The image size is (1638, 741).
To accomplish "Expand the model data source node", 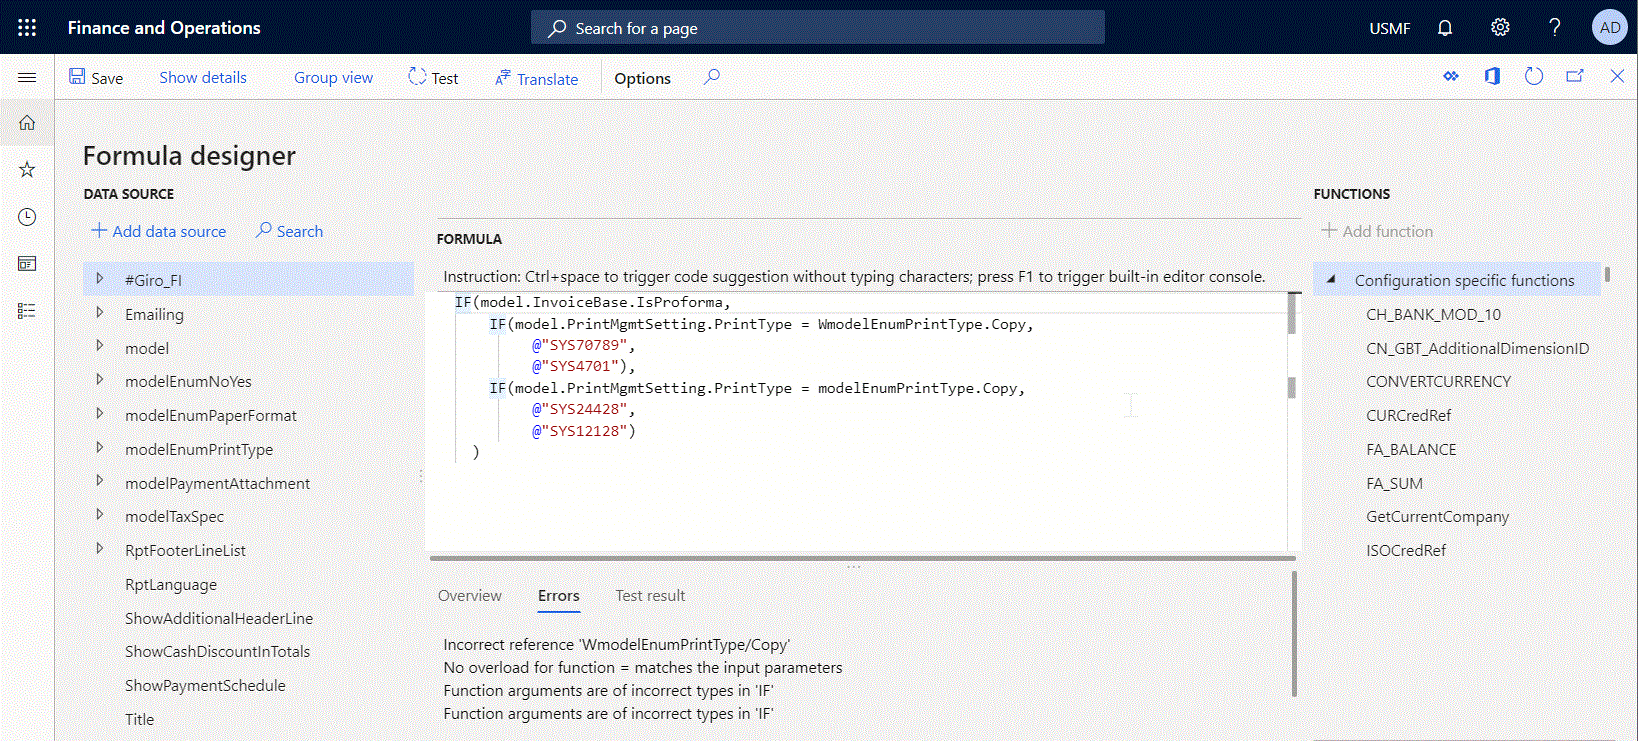I will 100,347.
